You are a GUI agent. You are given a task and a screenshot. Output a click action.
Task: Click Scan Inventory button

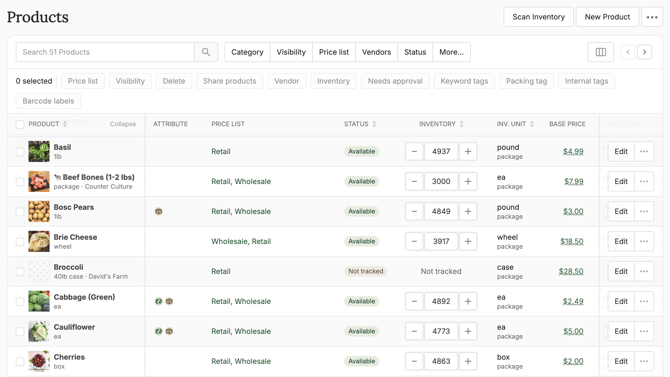(538, 17)
